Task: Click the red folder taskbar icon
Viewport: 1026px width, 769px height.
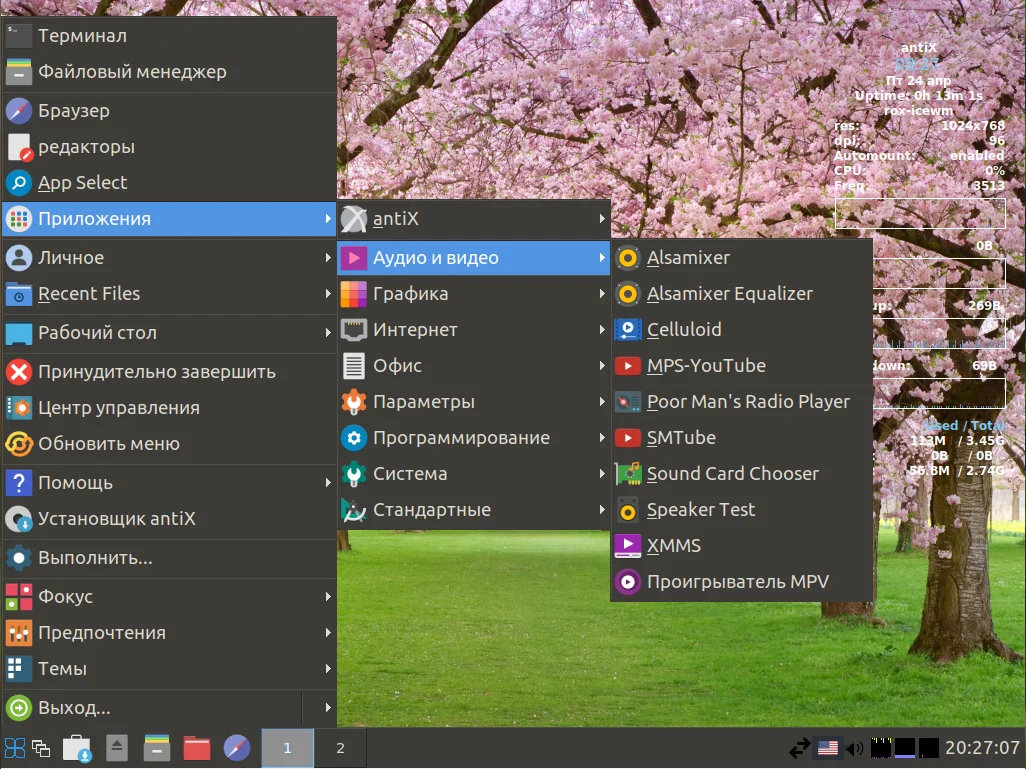Action: coord(197,748)
